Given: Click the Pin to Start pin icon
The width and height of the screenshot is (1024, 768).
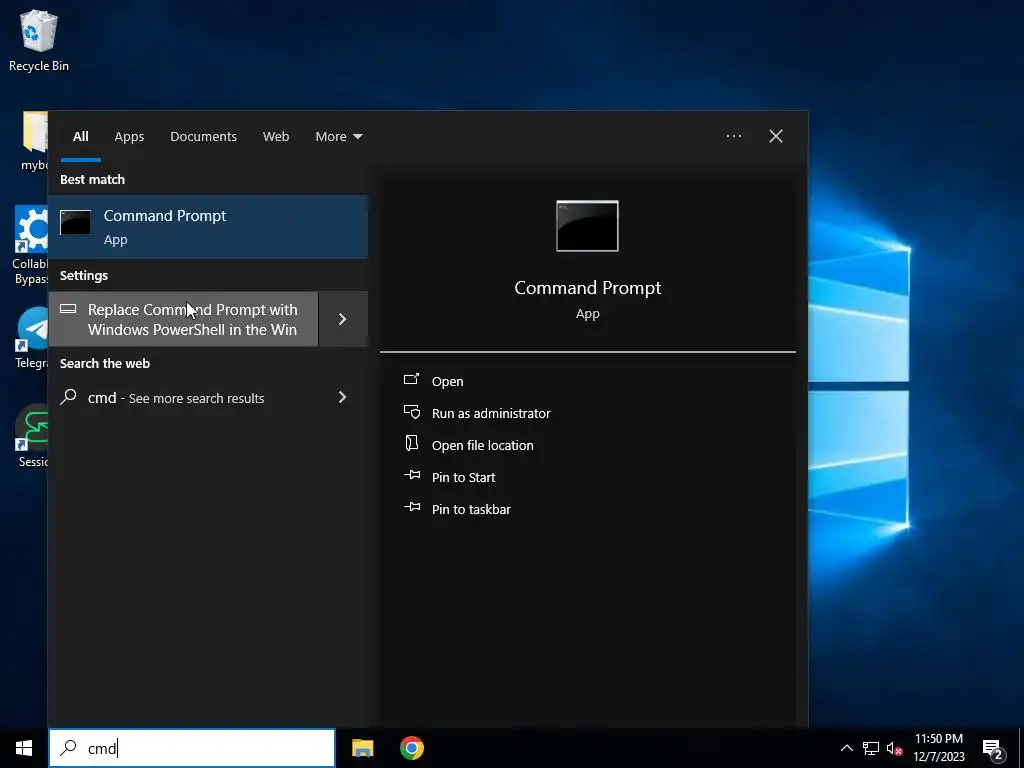Looking at the screenshot, I should pos(412,475).
